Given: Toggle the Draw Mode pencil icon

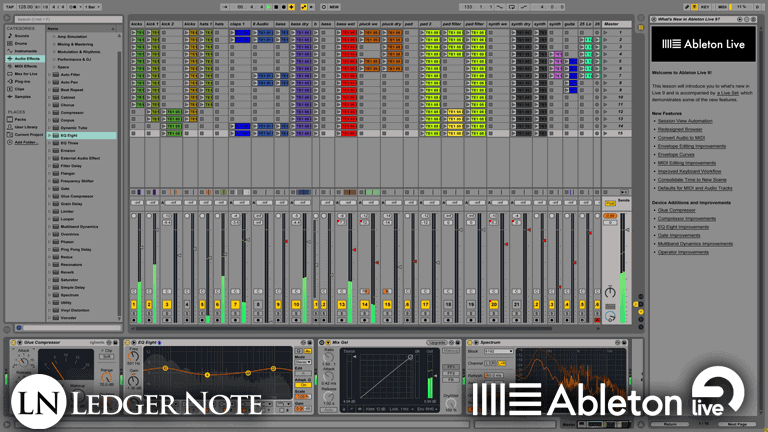Looking at the screenshot, I should point(687,7).
